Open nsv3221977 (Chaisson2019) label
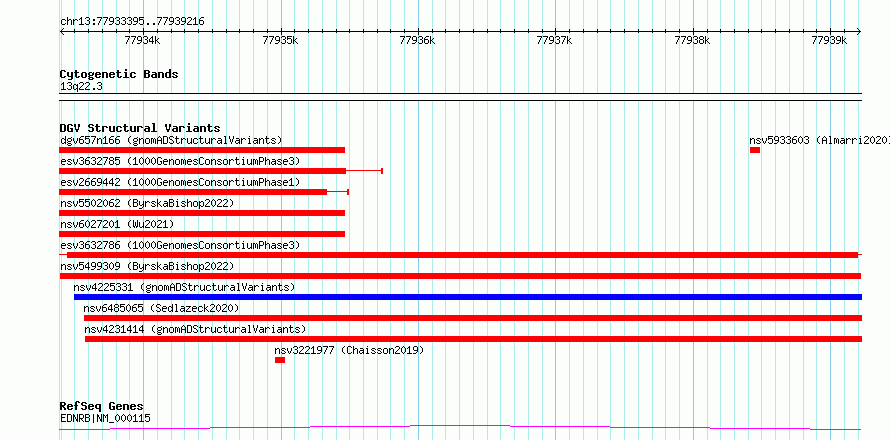 click(x=349, y=350)
